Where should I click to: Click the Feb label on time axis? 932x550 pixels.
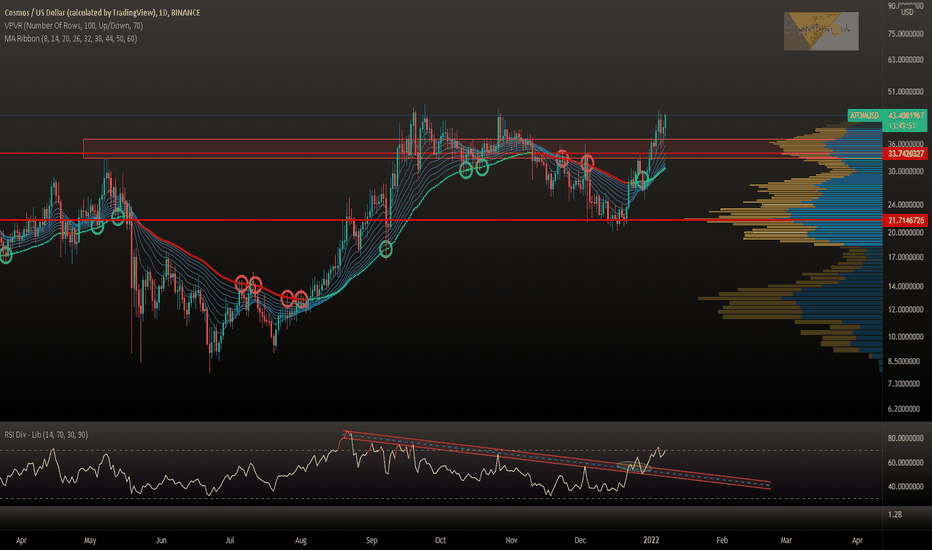[x=722, y=540]
